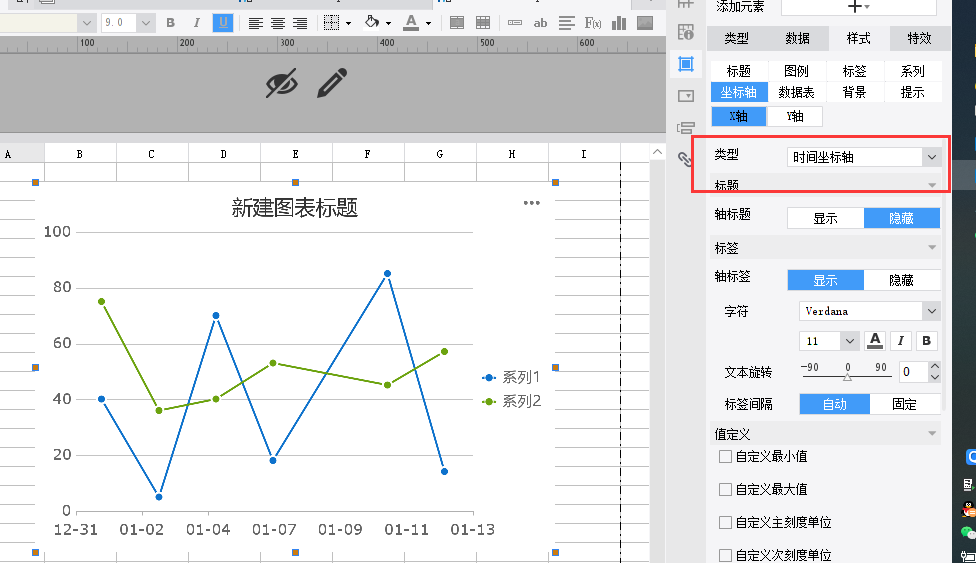Open the toolbar font name dropdown arrow

87,23
